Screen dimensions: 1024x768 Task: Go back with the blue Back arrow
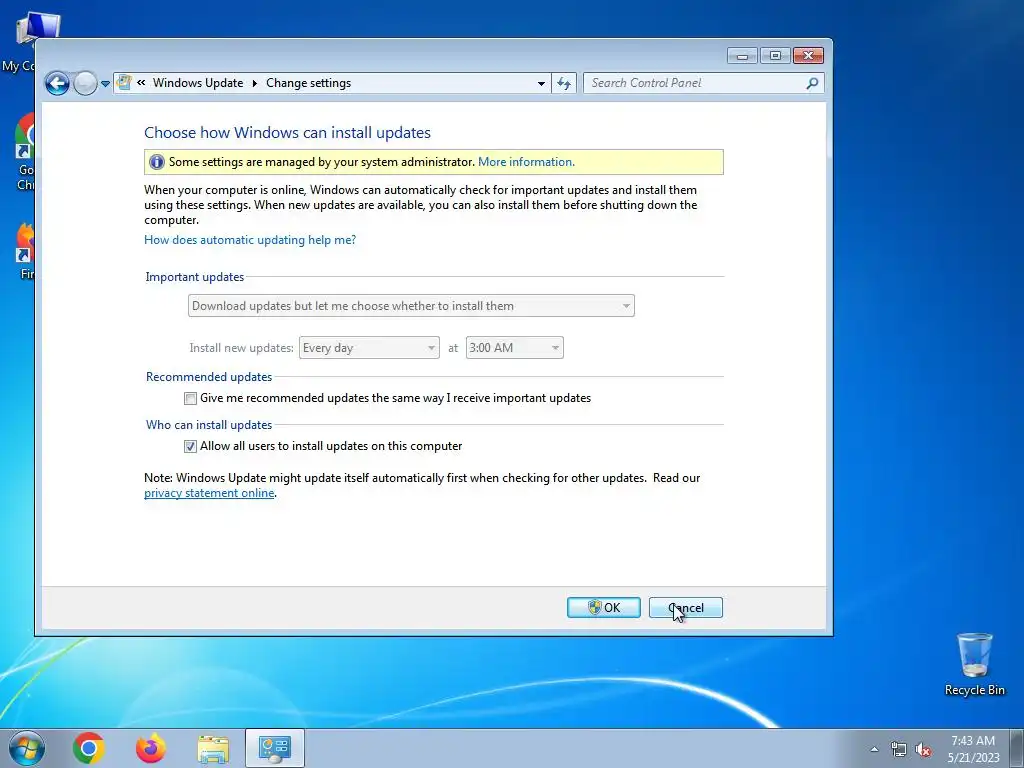57,84
